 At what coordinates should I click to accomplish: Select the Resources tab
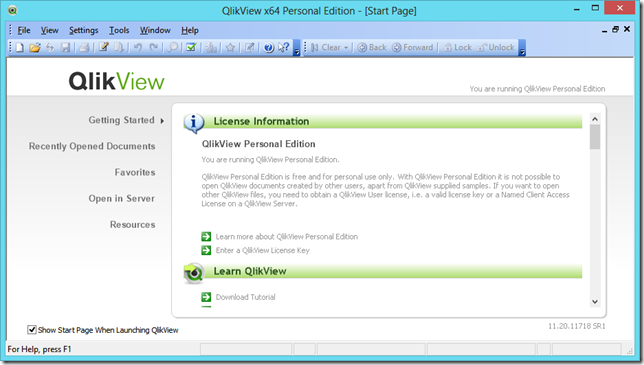tap(133, 225)
